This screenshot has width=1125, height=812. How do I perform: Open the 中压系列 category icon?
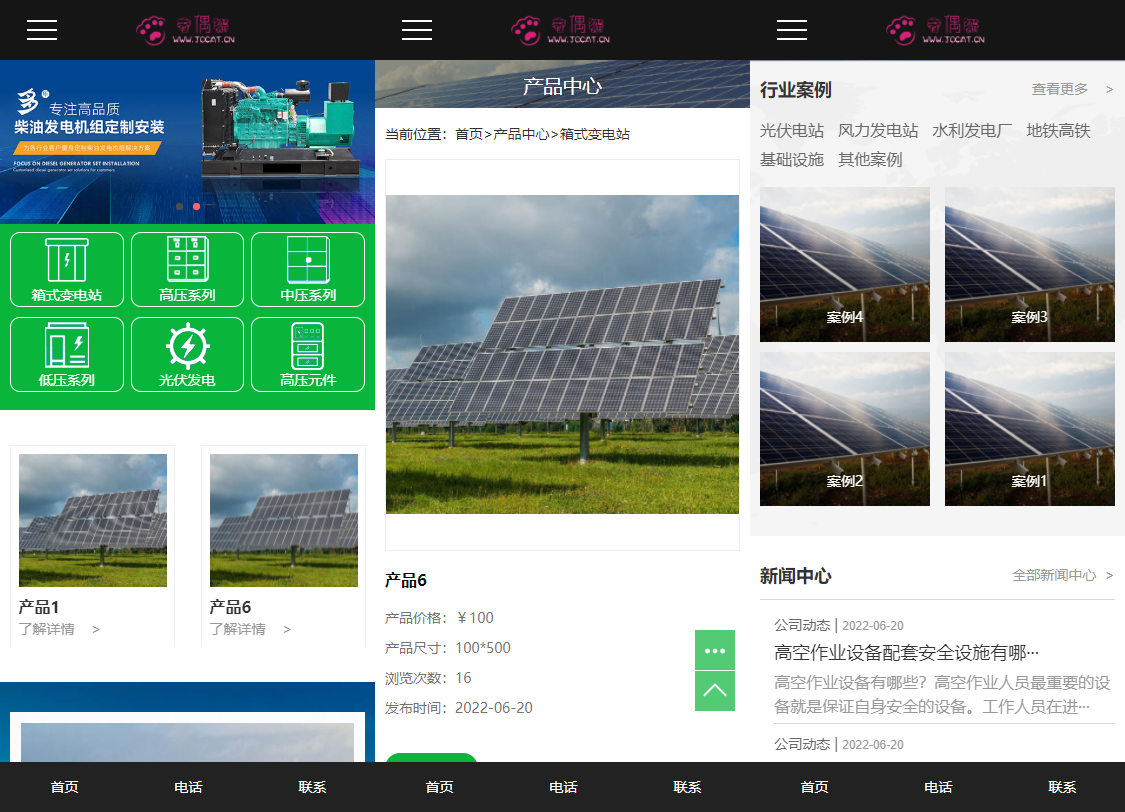308,270
